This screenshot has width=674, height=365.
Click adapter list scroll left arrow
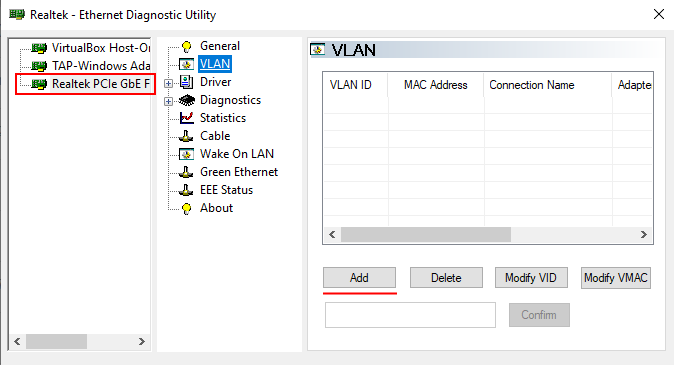17,341
